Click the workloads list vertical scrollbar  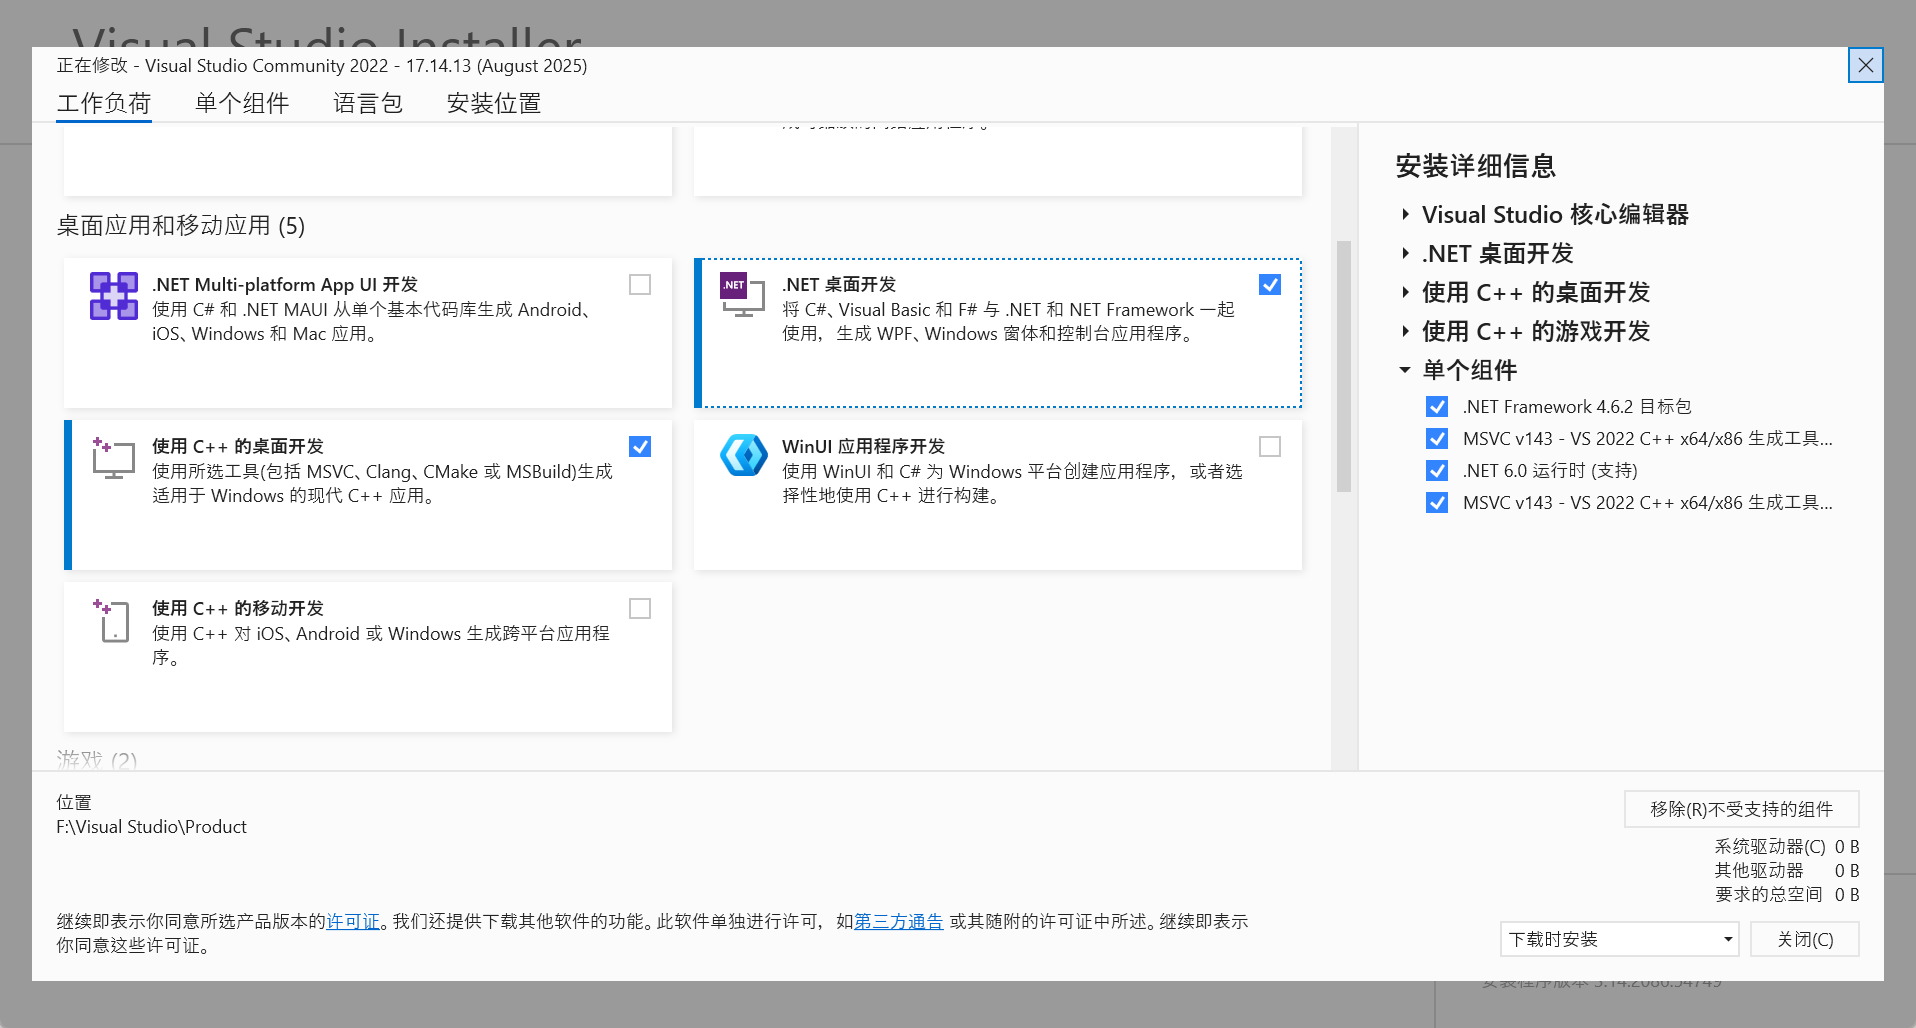pyautogui.click(x=1344, y=366)
